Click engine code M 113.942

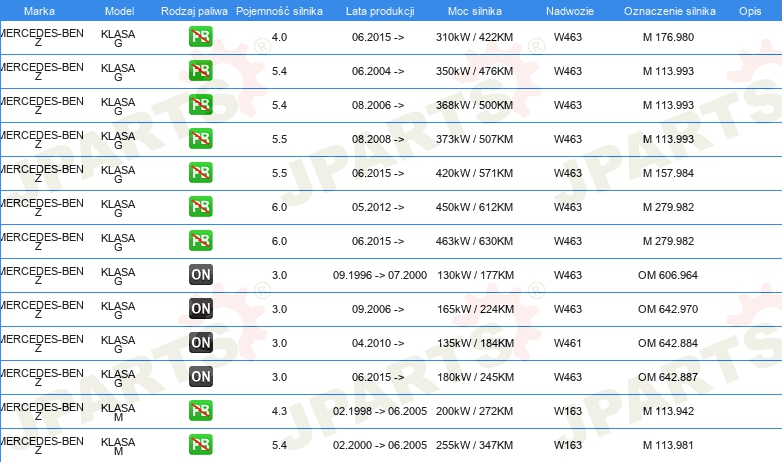click(668, 411)
